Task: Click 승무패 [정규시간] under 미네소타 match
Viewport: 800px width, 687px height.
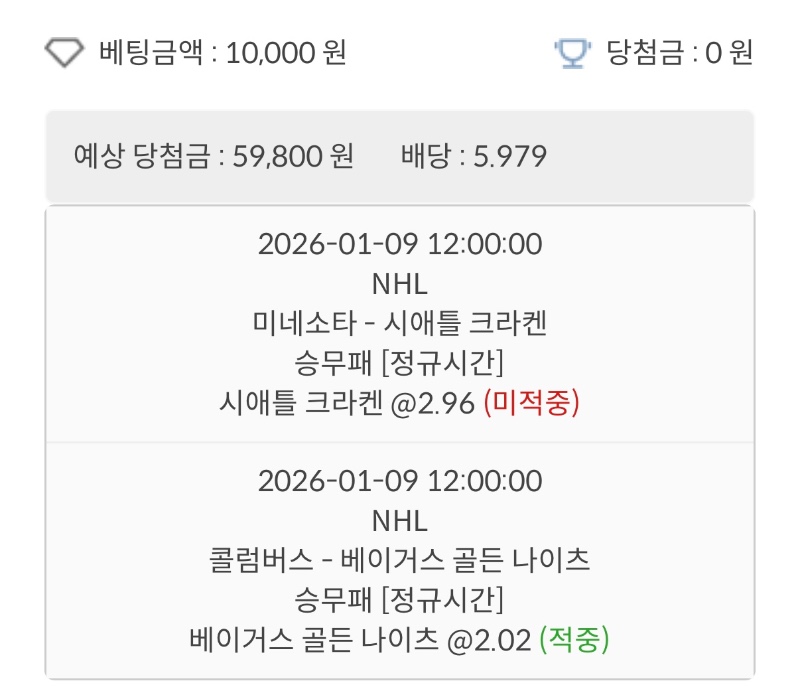Action: 399,363
